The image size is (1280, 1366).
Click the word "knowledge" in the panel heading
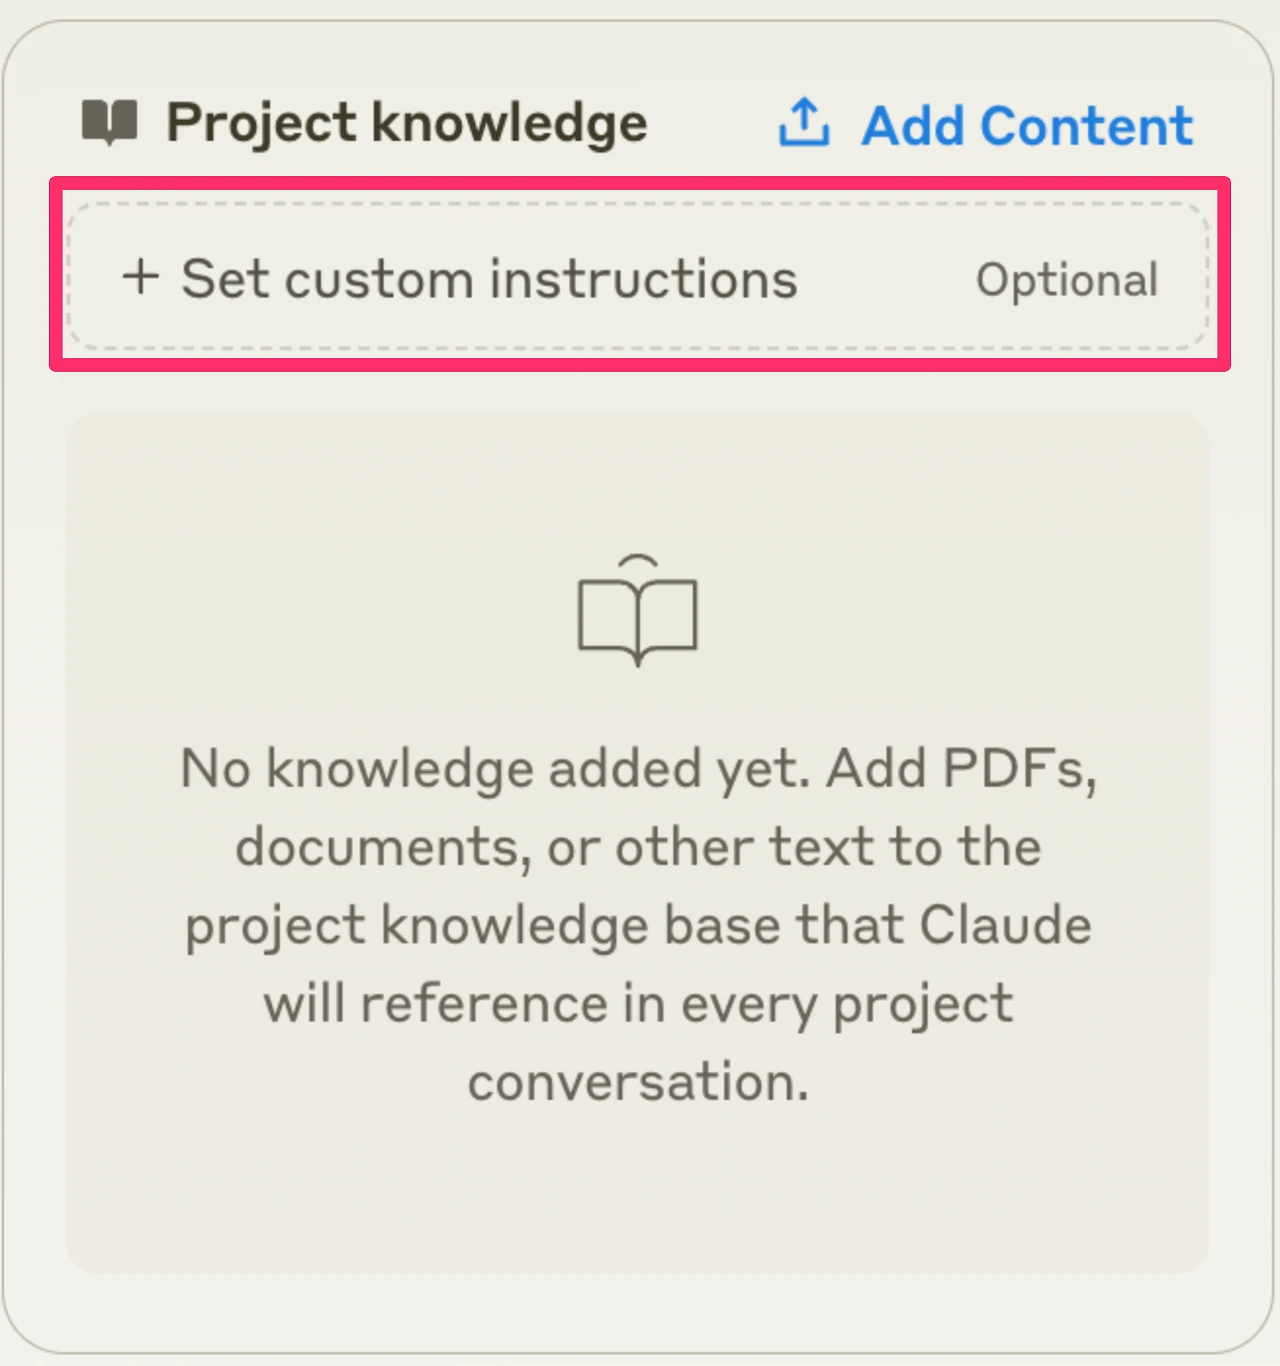(x=510, y=123)
